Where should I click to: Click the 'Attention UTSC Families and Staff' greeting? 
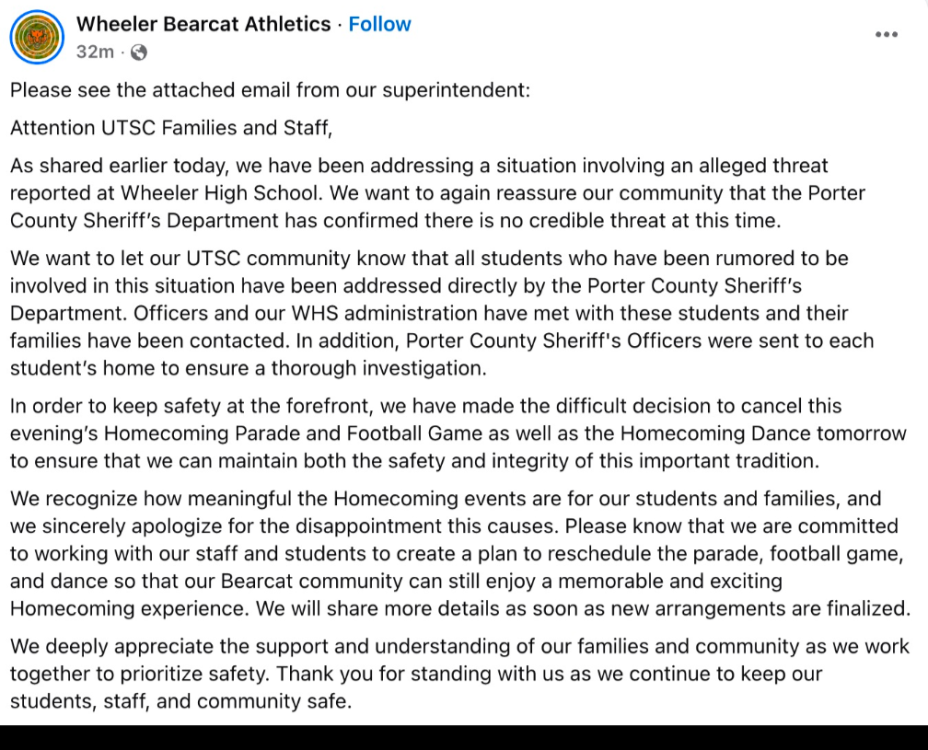(x=171, y=128)
